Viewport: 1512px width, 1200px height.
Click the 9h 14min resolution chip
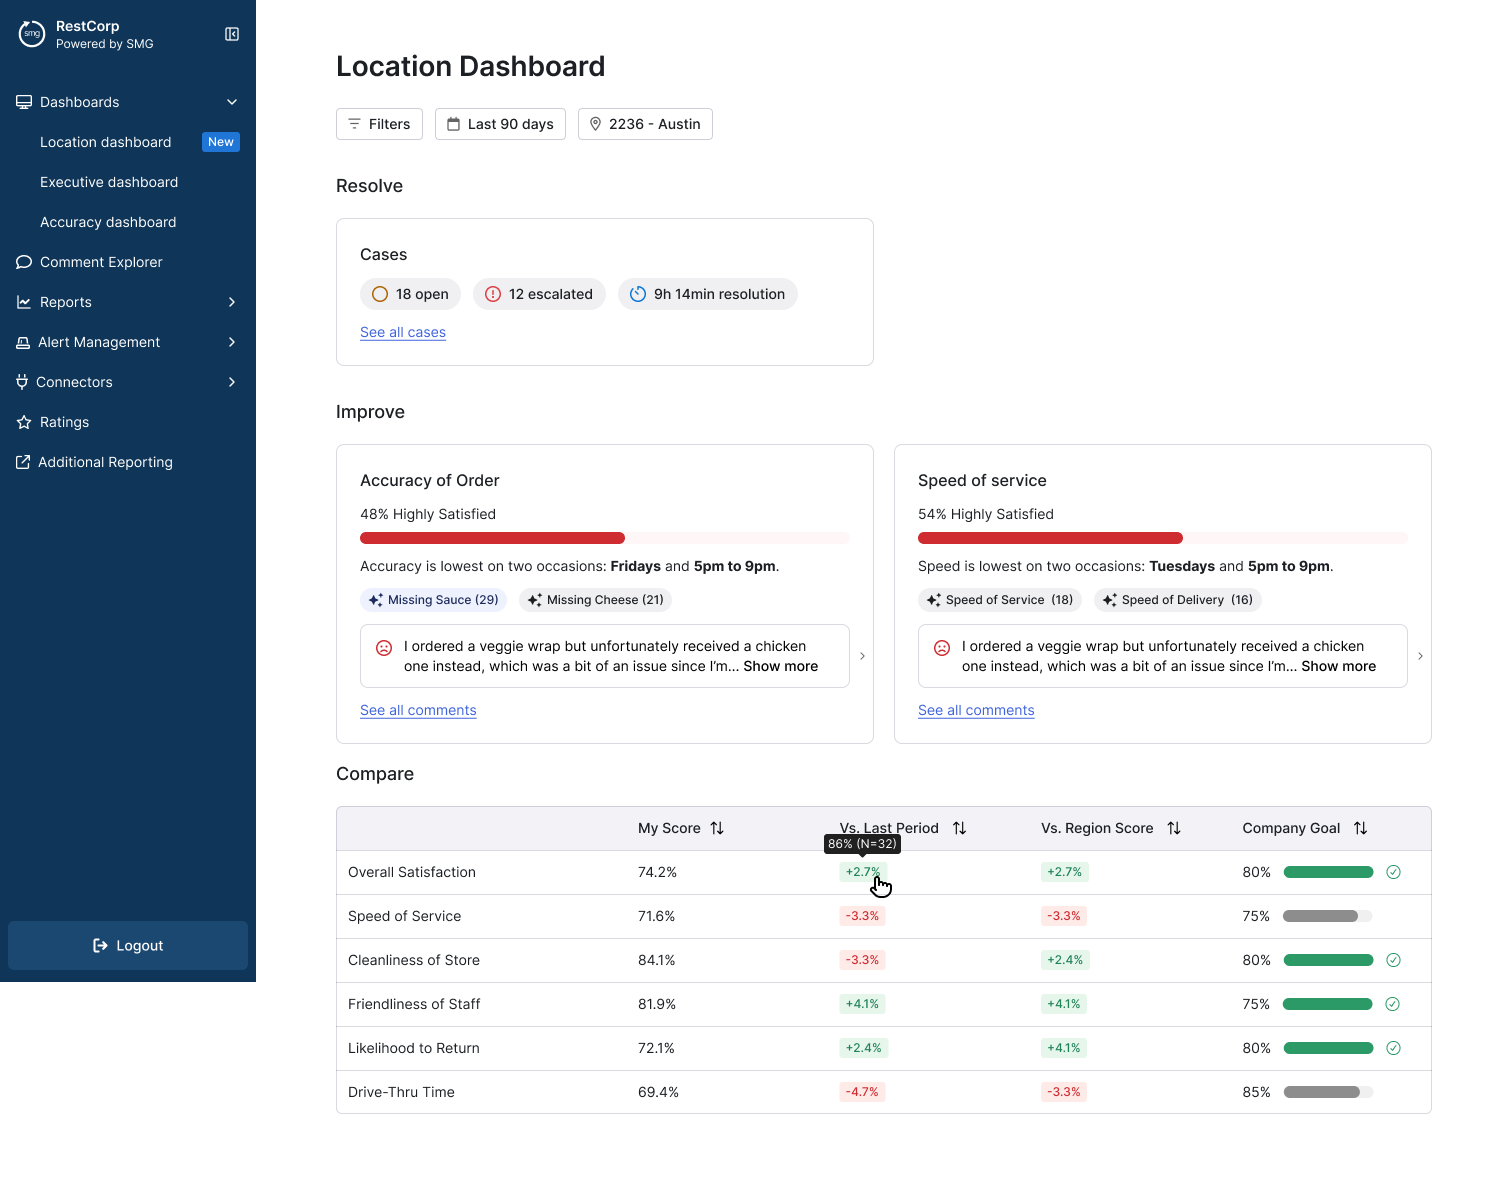point(707,294)
